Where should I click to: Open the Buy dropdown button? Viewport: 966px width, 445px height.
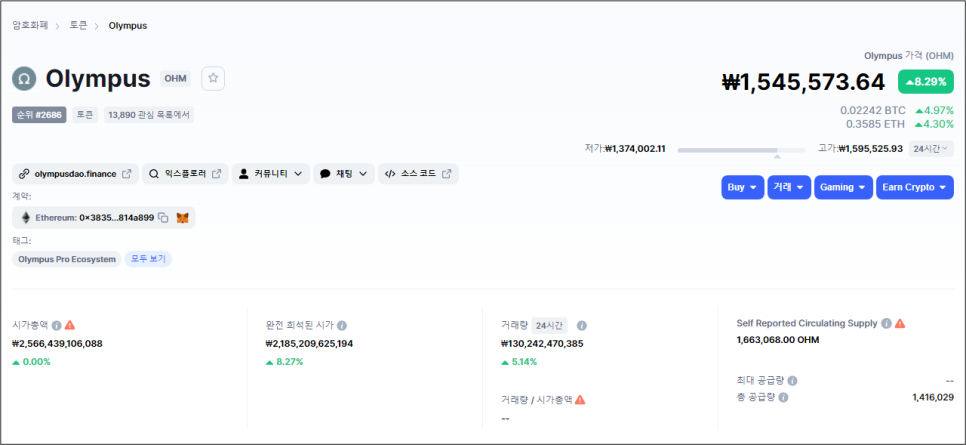(742, 187)
